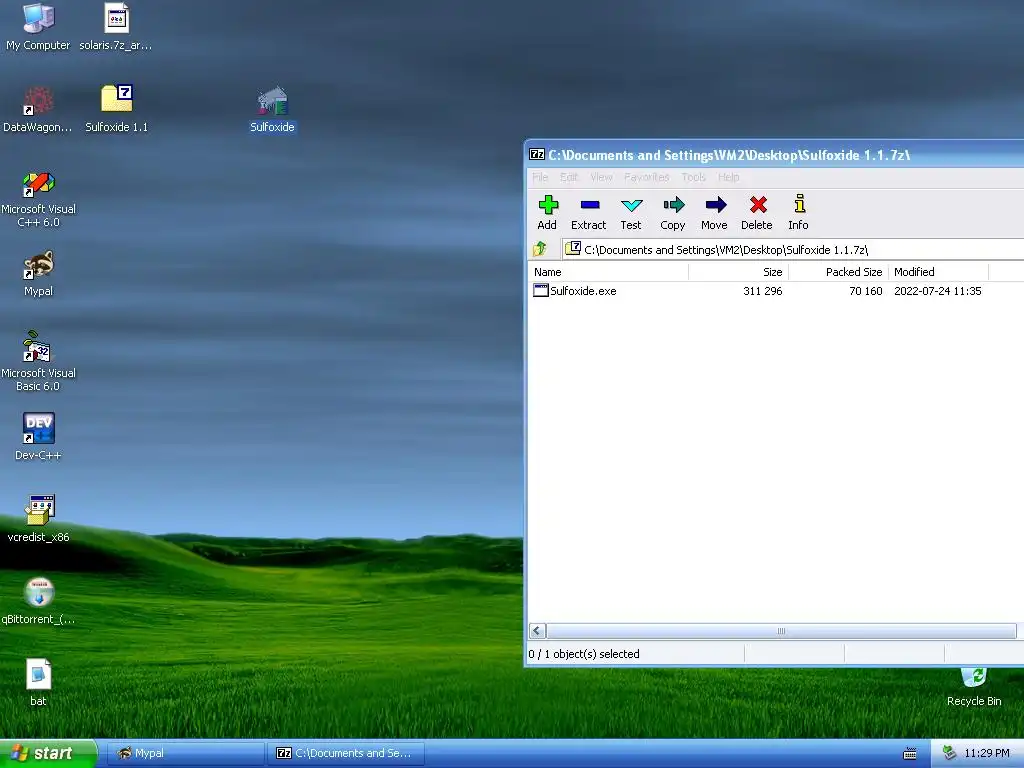Click the 70 160 packed size value
1024x768 pixels.
coord(866,291)
